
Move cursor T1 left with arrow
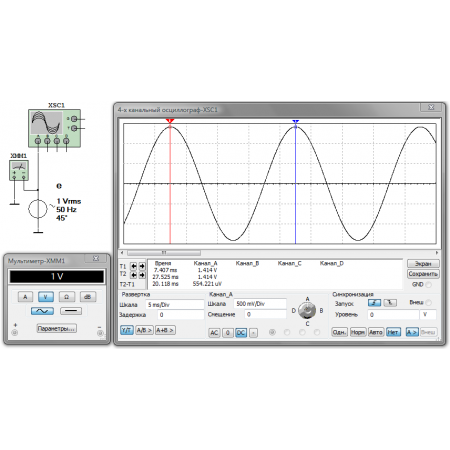(x=133, y=266)
